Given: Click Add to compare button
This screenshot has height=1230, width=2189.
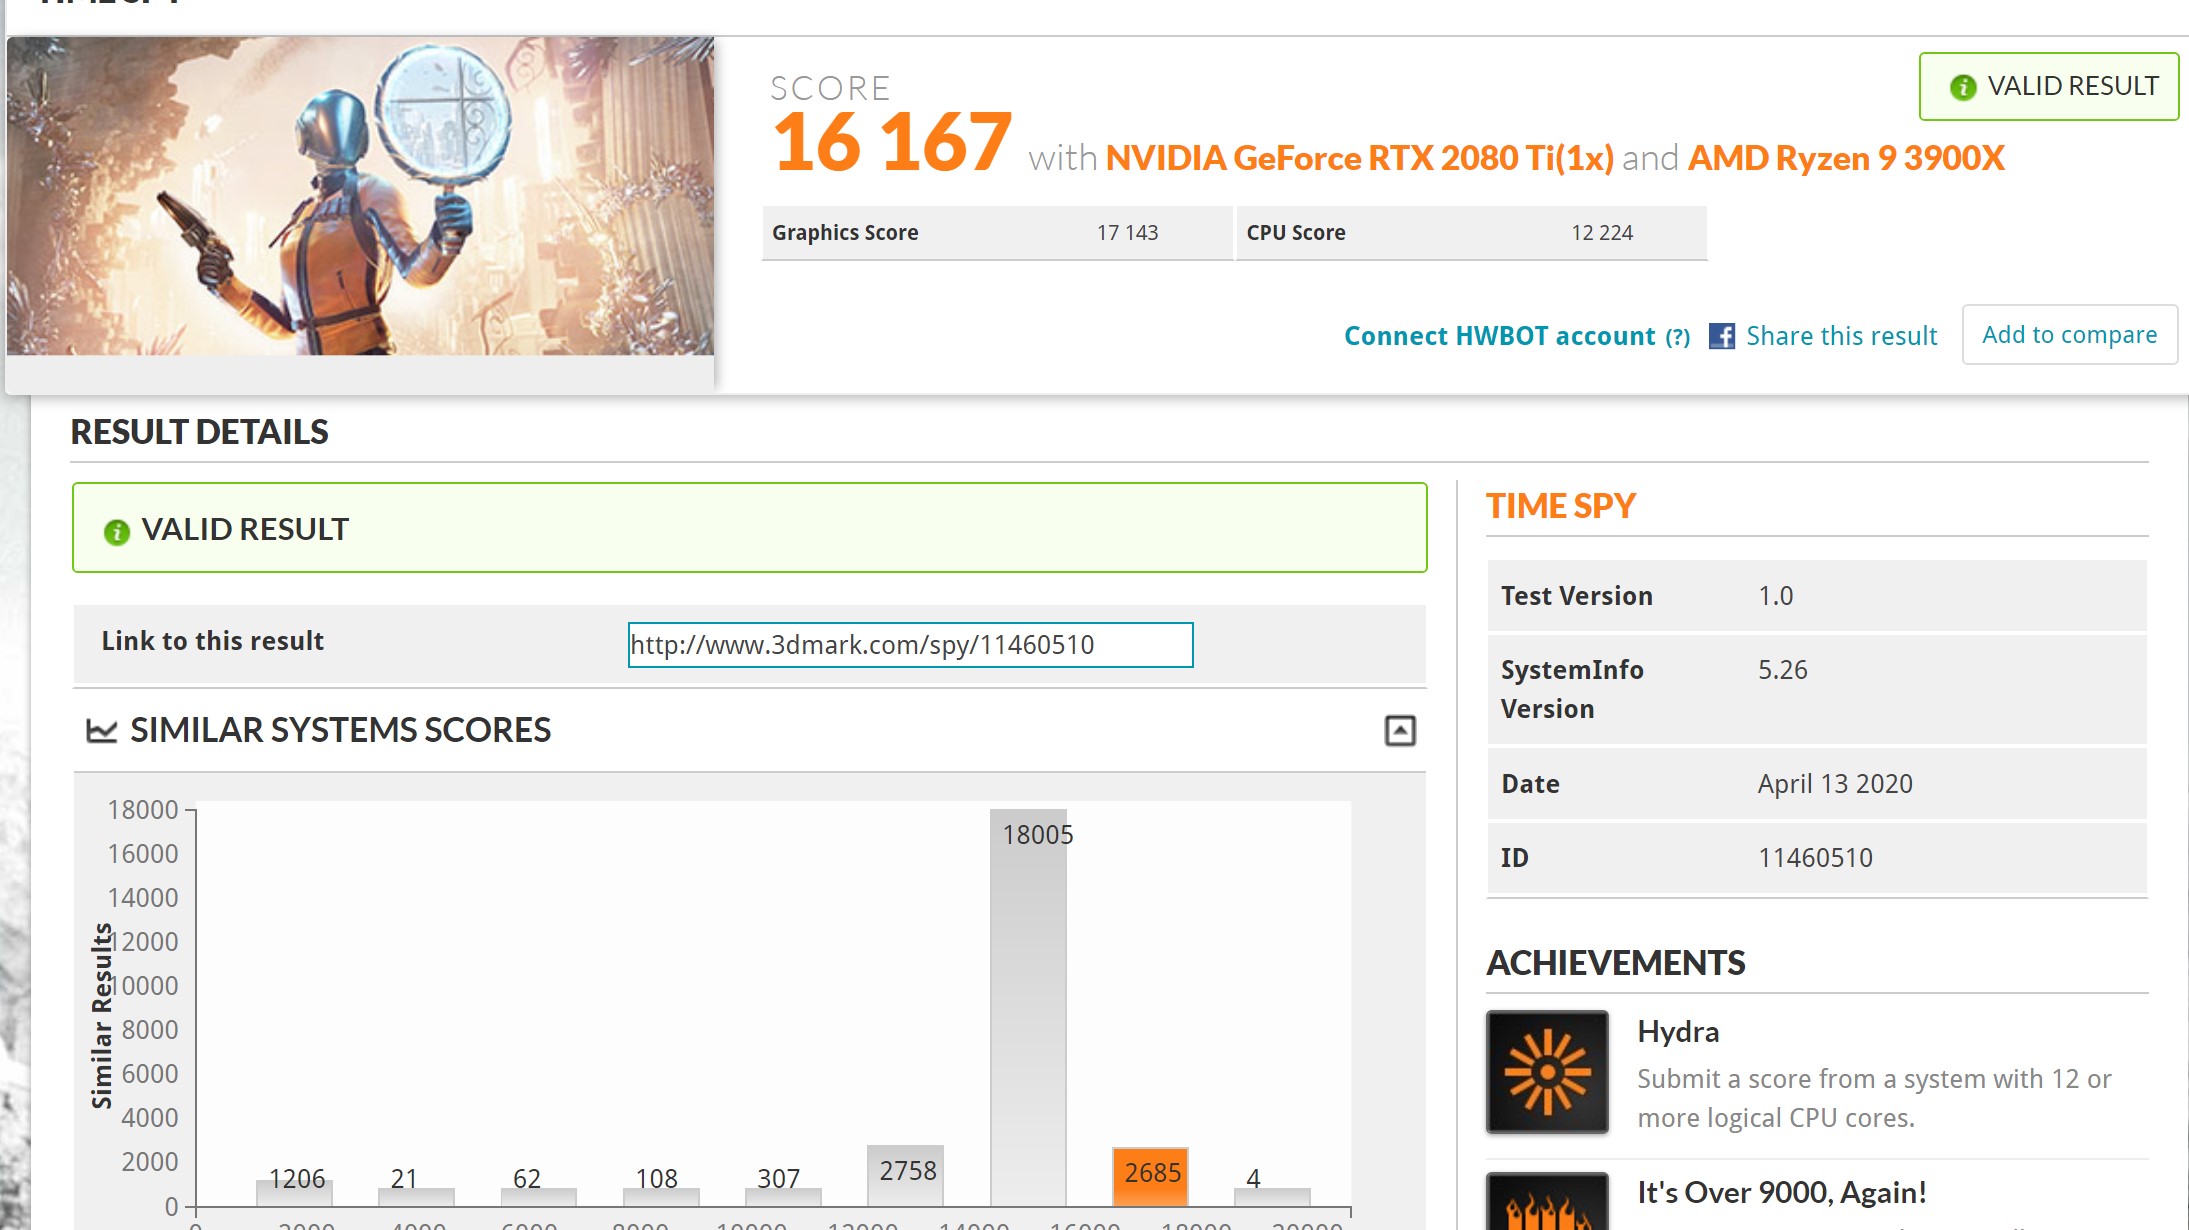Looking at the screenshot, I should tap(2069, 335).
